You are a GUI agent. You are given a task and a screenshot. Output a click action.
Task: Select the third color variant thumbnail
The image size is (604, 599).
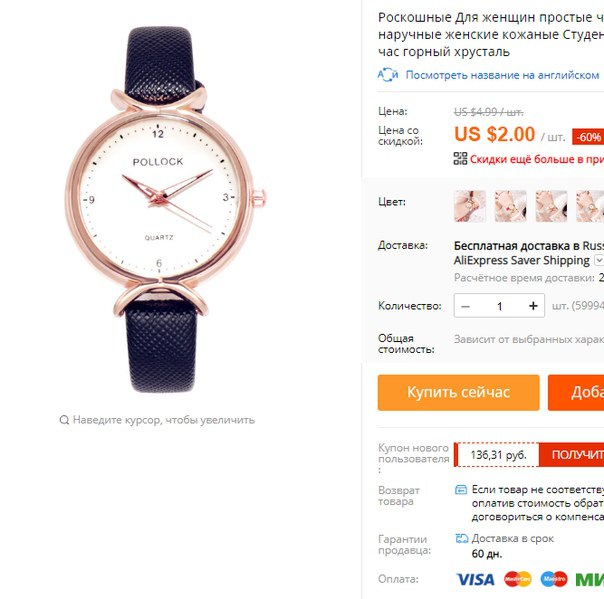pos(551,206)
